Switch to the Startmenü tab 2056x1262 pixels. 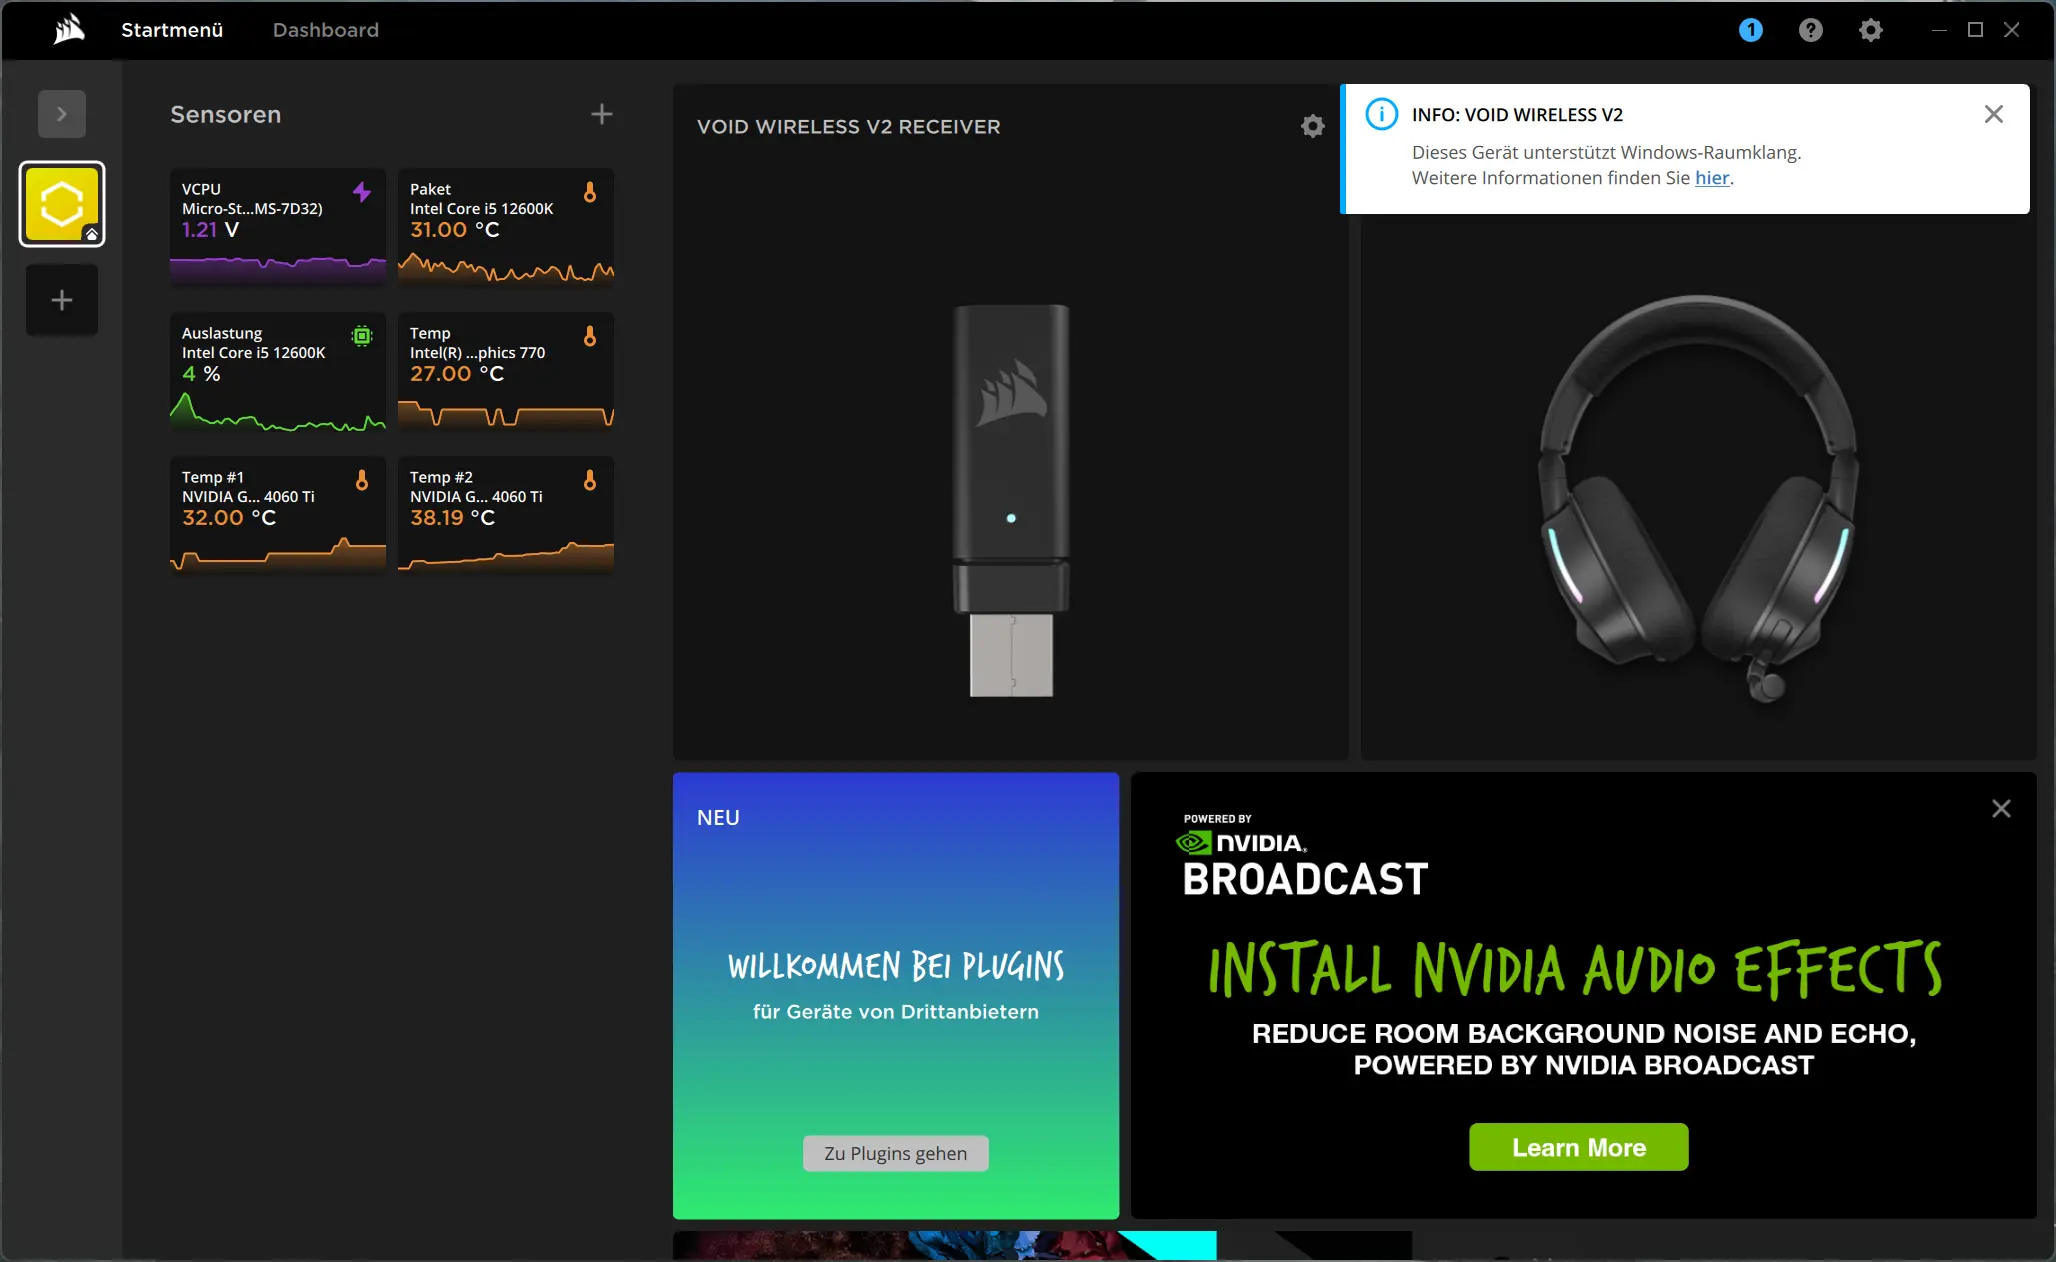click(172, 30)
